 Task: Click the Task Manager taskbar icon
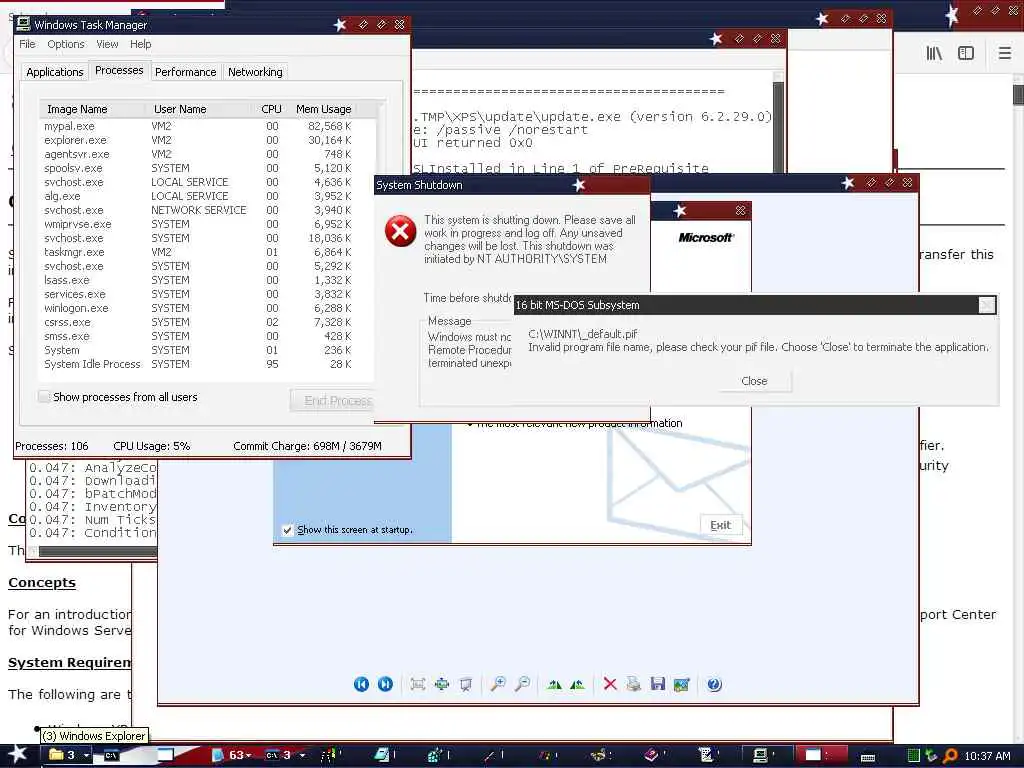pos(761,755)
